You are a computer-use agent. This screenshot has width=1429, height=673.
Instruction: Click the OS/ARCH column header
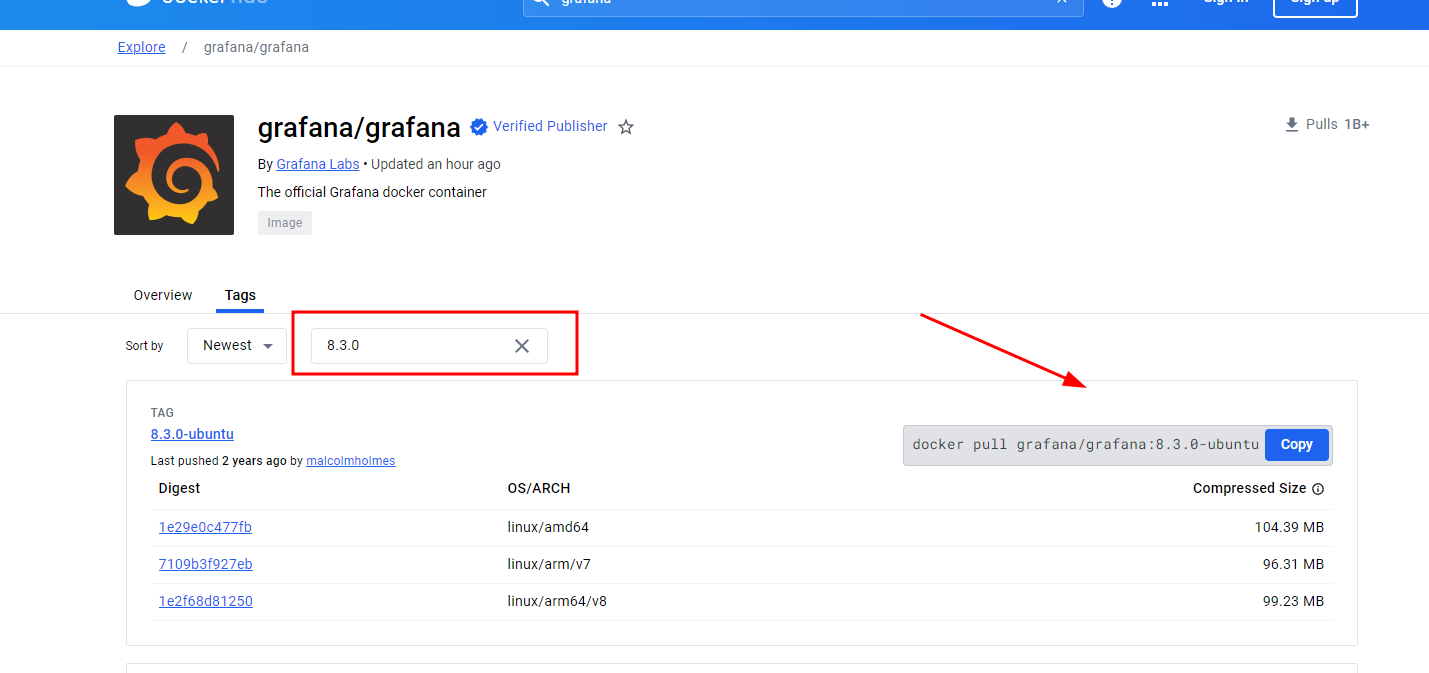(x=538, y=488)
